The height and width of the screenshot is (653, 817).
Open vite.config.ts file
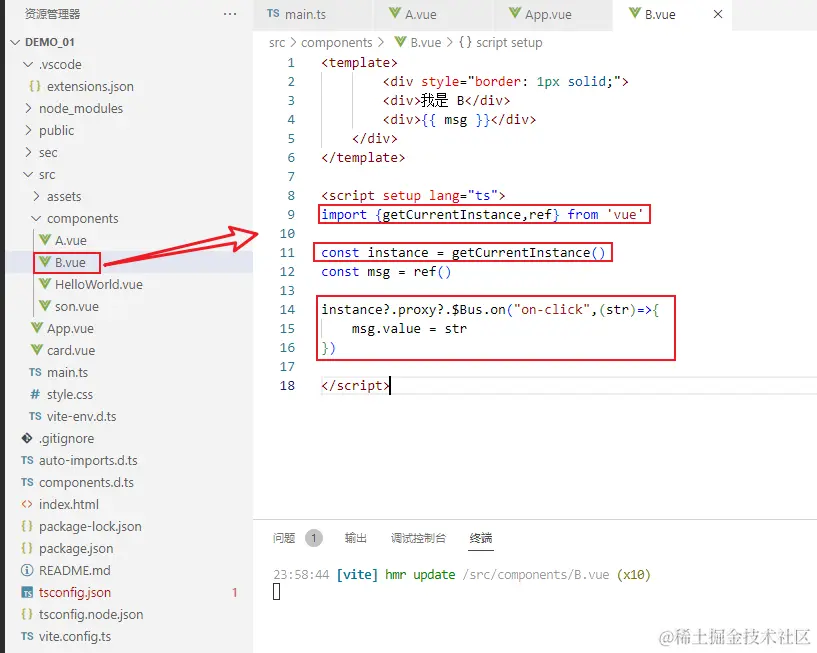point(75,636)
